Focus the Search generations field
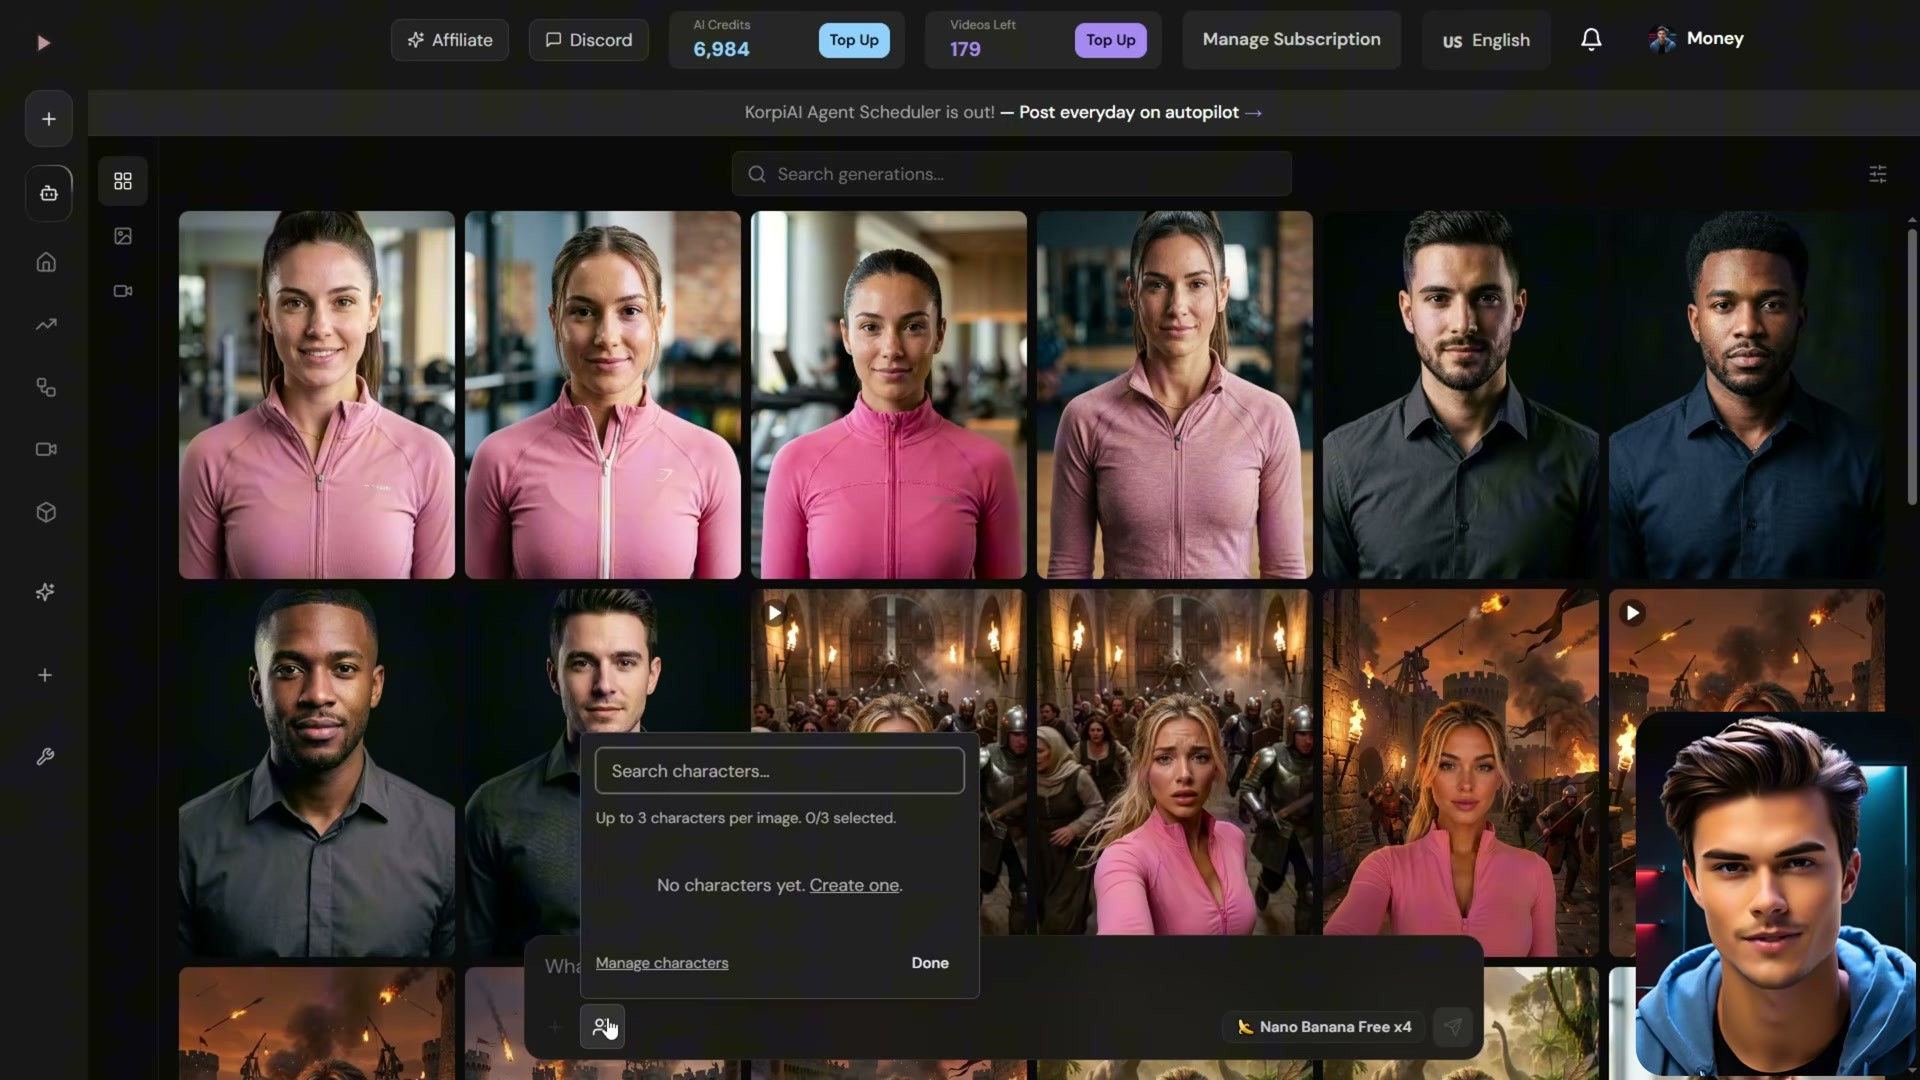 (1012, 174)
